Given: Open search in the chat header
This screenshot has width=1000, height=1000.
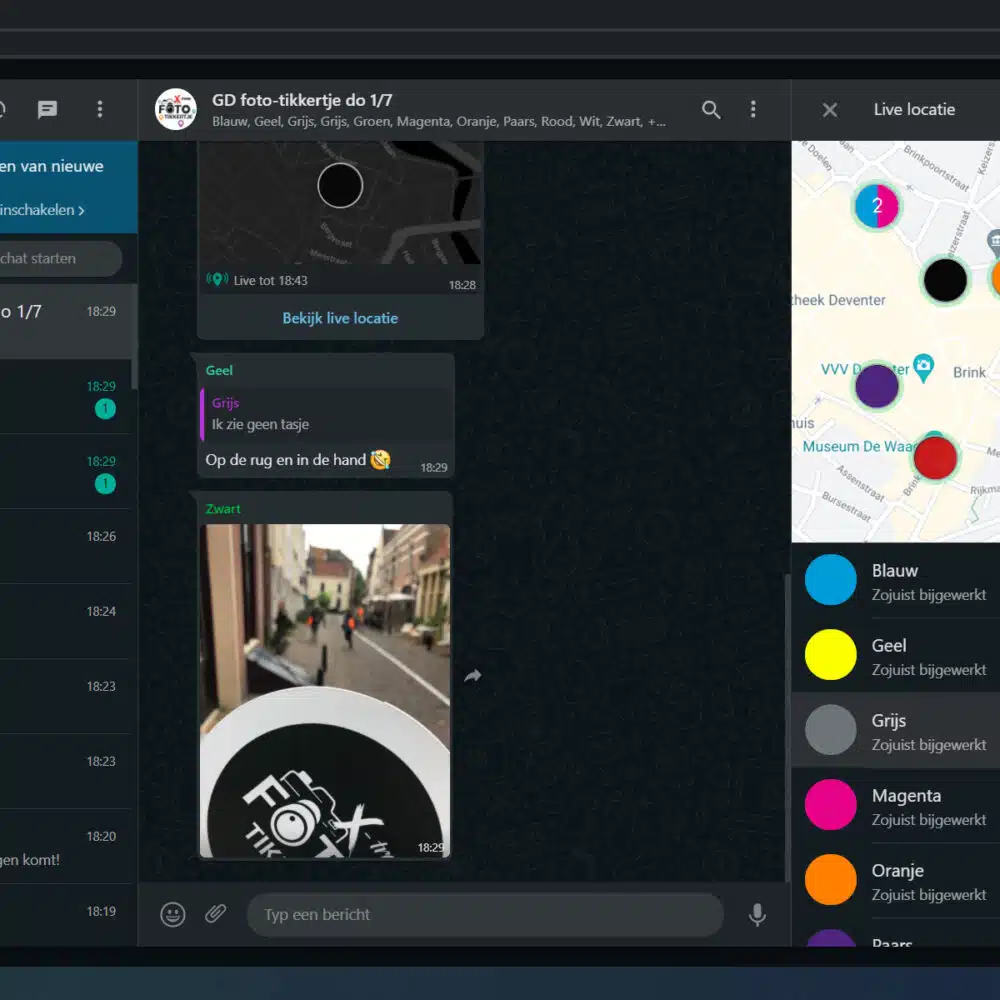Looking at the screenshot, I should (711, 110).
